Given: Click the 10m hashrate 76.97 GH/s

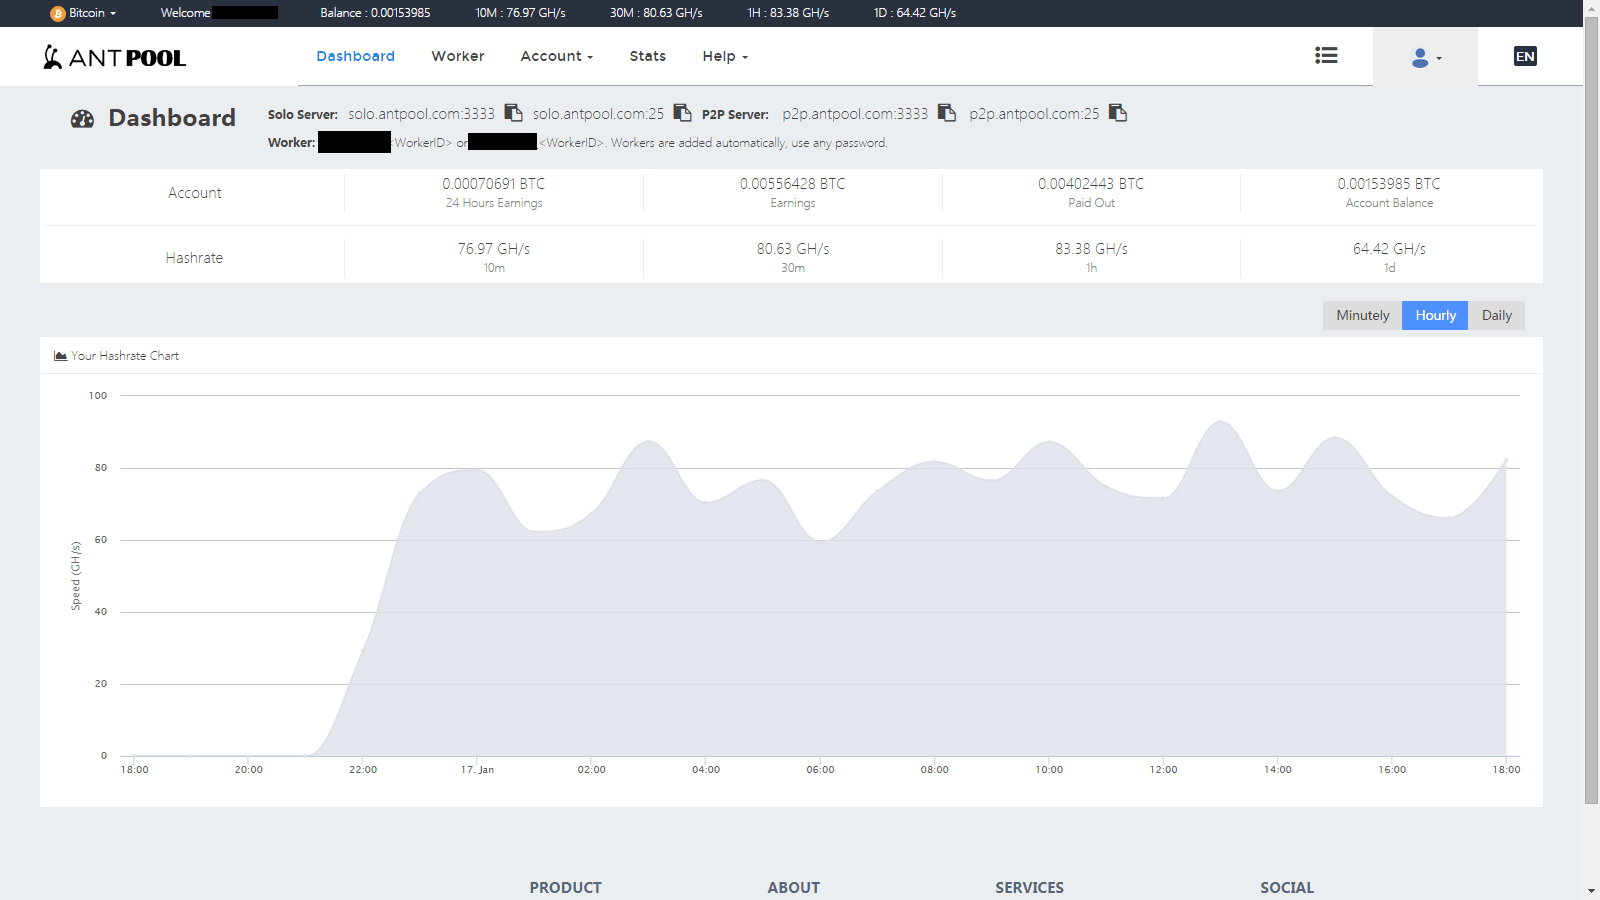Looking at the screenshot, I should [494, 249].
